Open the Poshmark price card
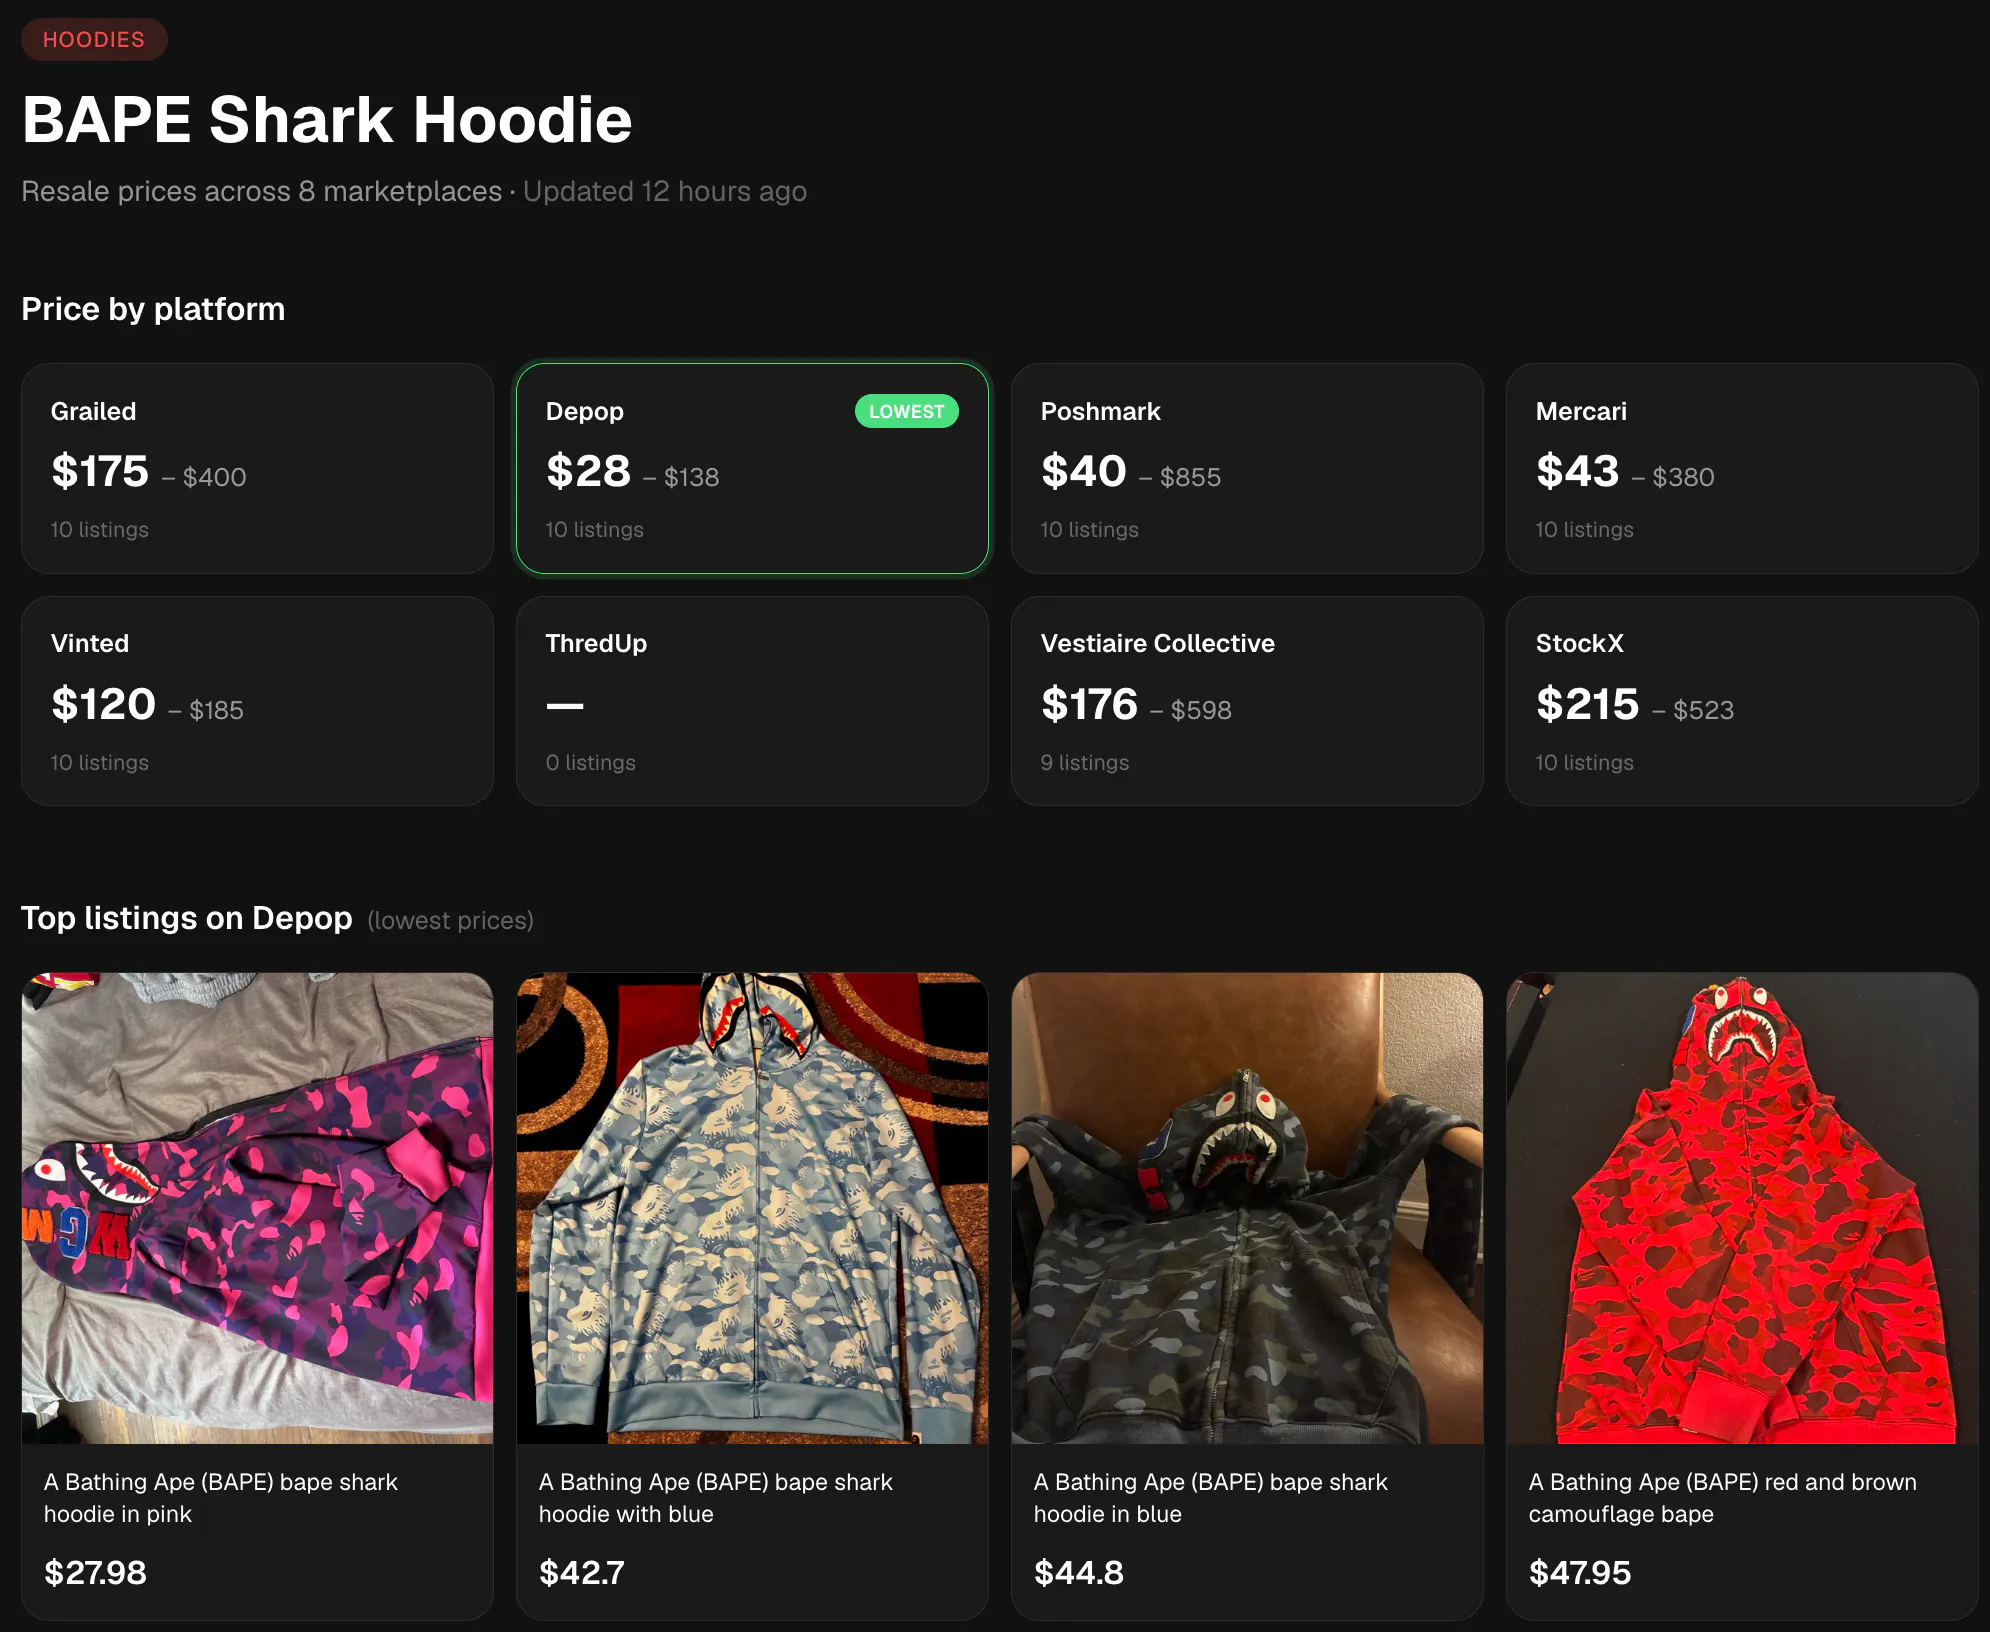The width and height of the screenshot is (1990, 1632). [1247, 468]
